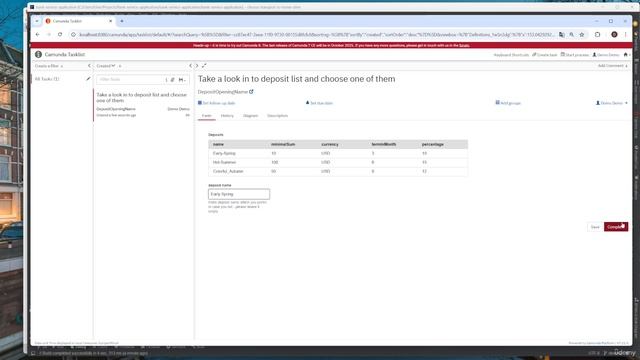Open the home apps dropdown icon
This screenshot has height=360, width=640.
click(x=627, y=55)
